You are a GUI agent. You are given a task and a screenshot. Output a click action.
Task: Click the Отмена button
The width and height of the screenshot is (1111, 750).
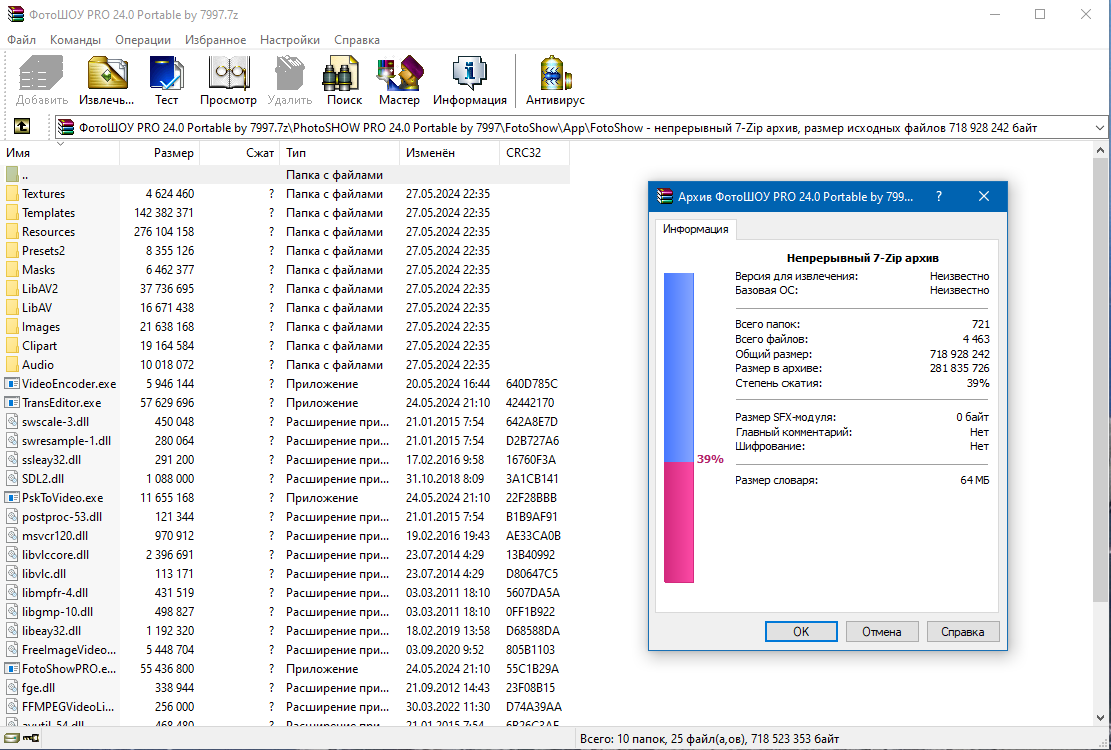[882, 631]
